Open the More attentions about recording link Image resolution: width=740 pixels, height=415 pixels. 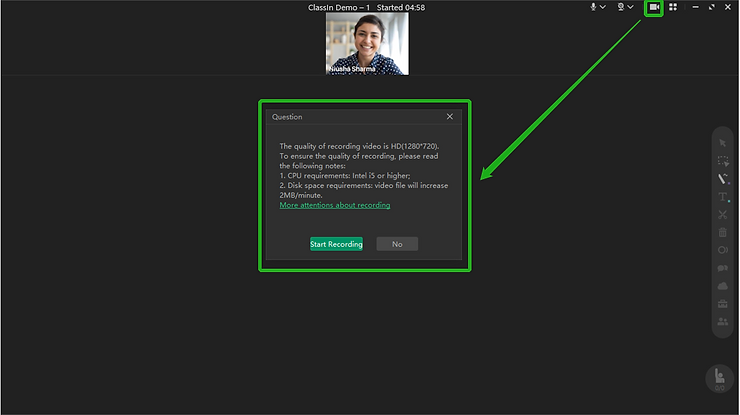point(335,205)
